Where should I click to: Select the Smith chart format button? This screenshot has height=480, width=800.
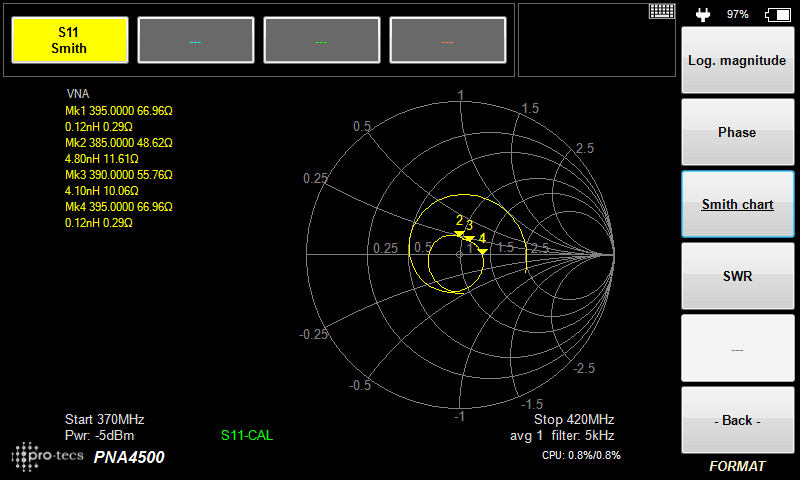tap(737, 204)
